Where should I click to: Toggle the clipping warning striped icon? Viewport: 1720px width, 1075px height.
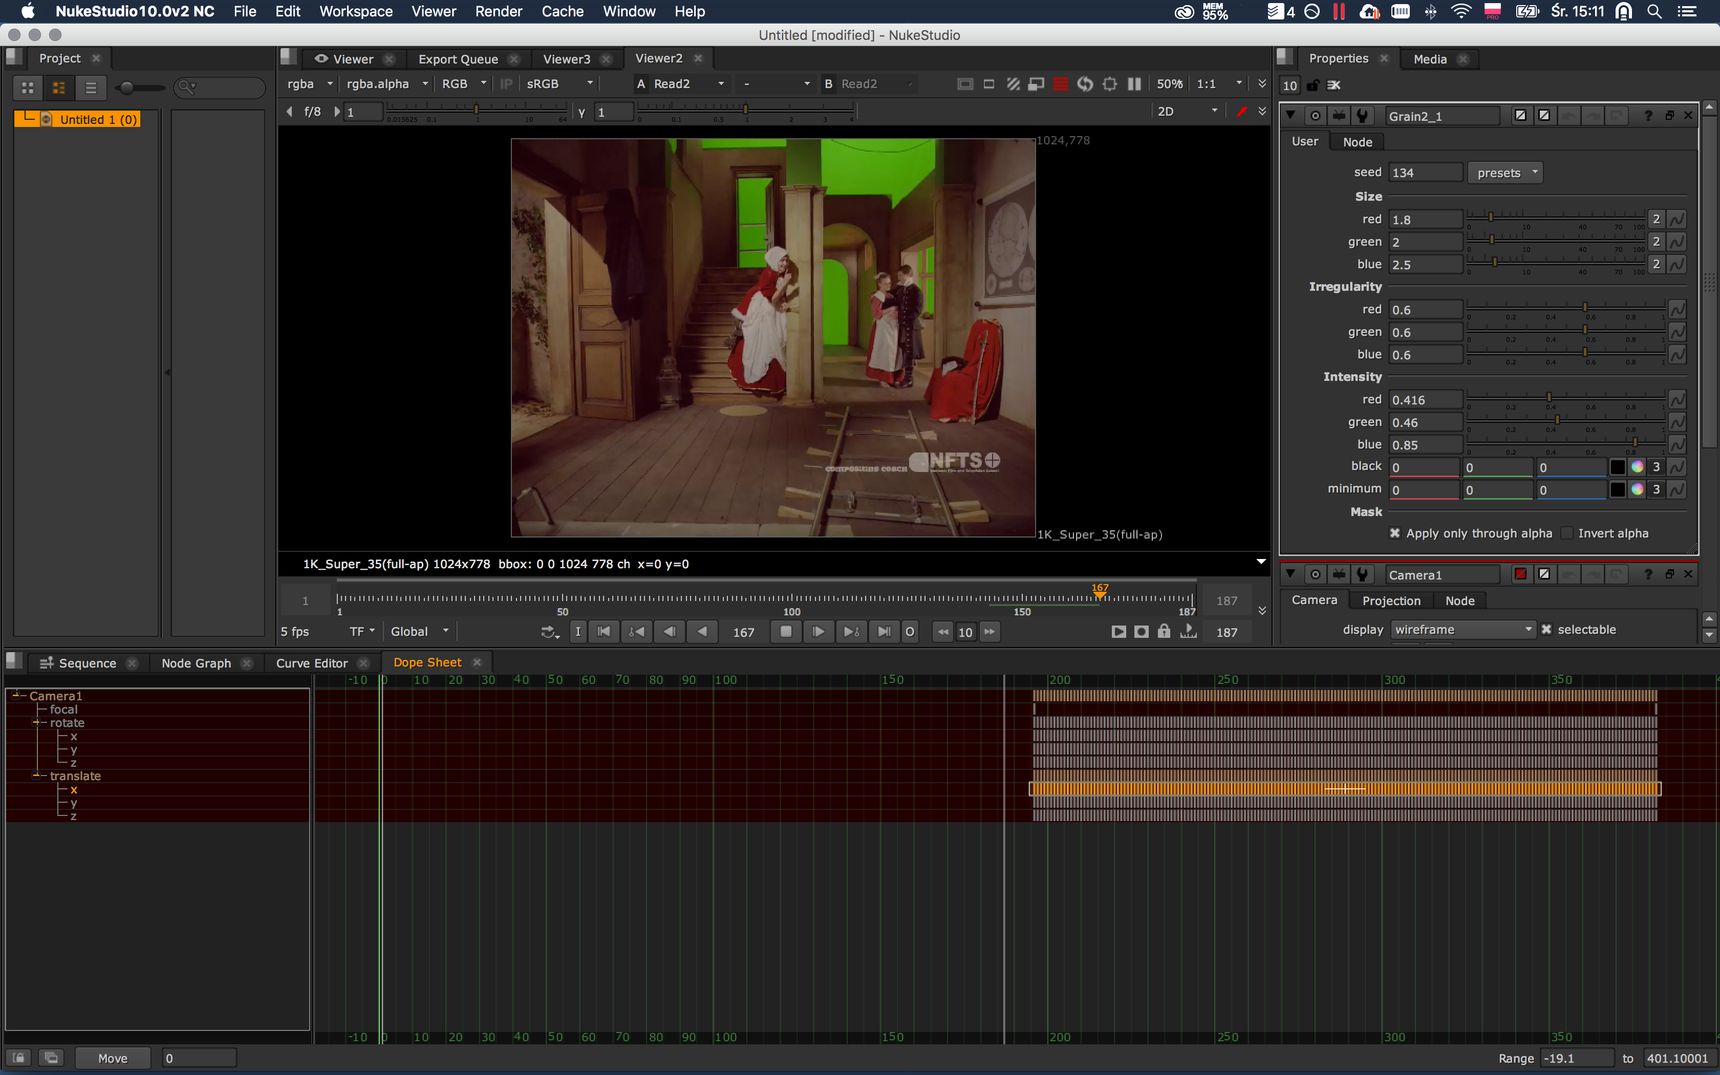pyautogui.click(x=1013, y=84)
